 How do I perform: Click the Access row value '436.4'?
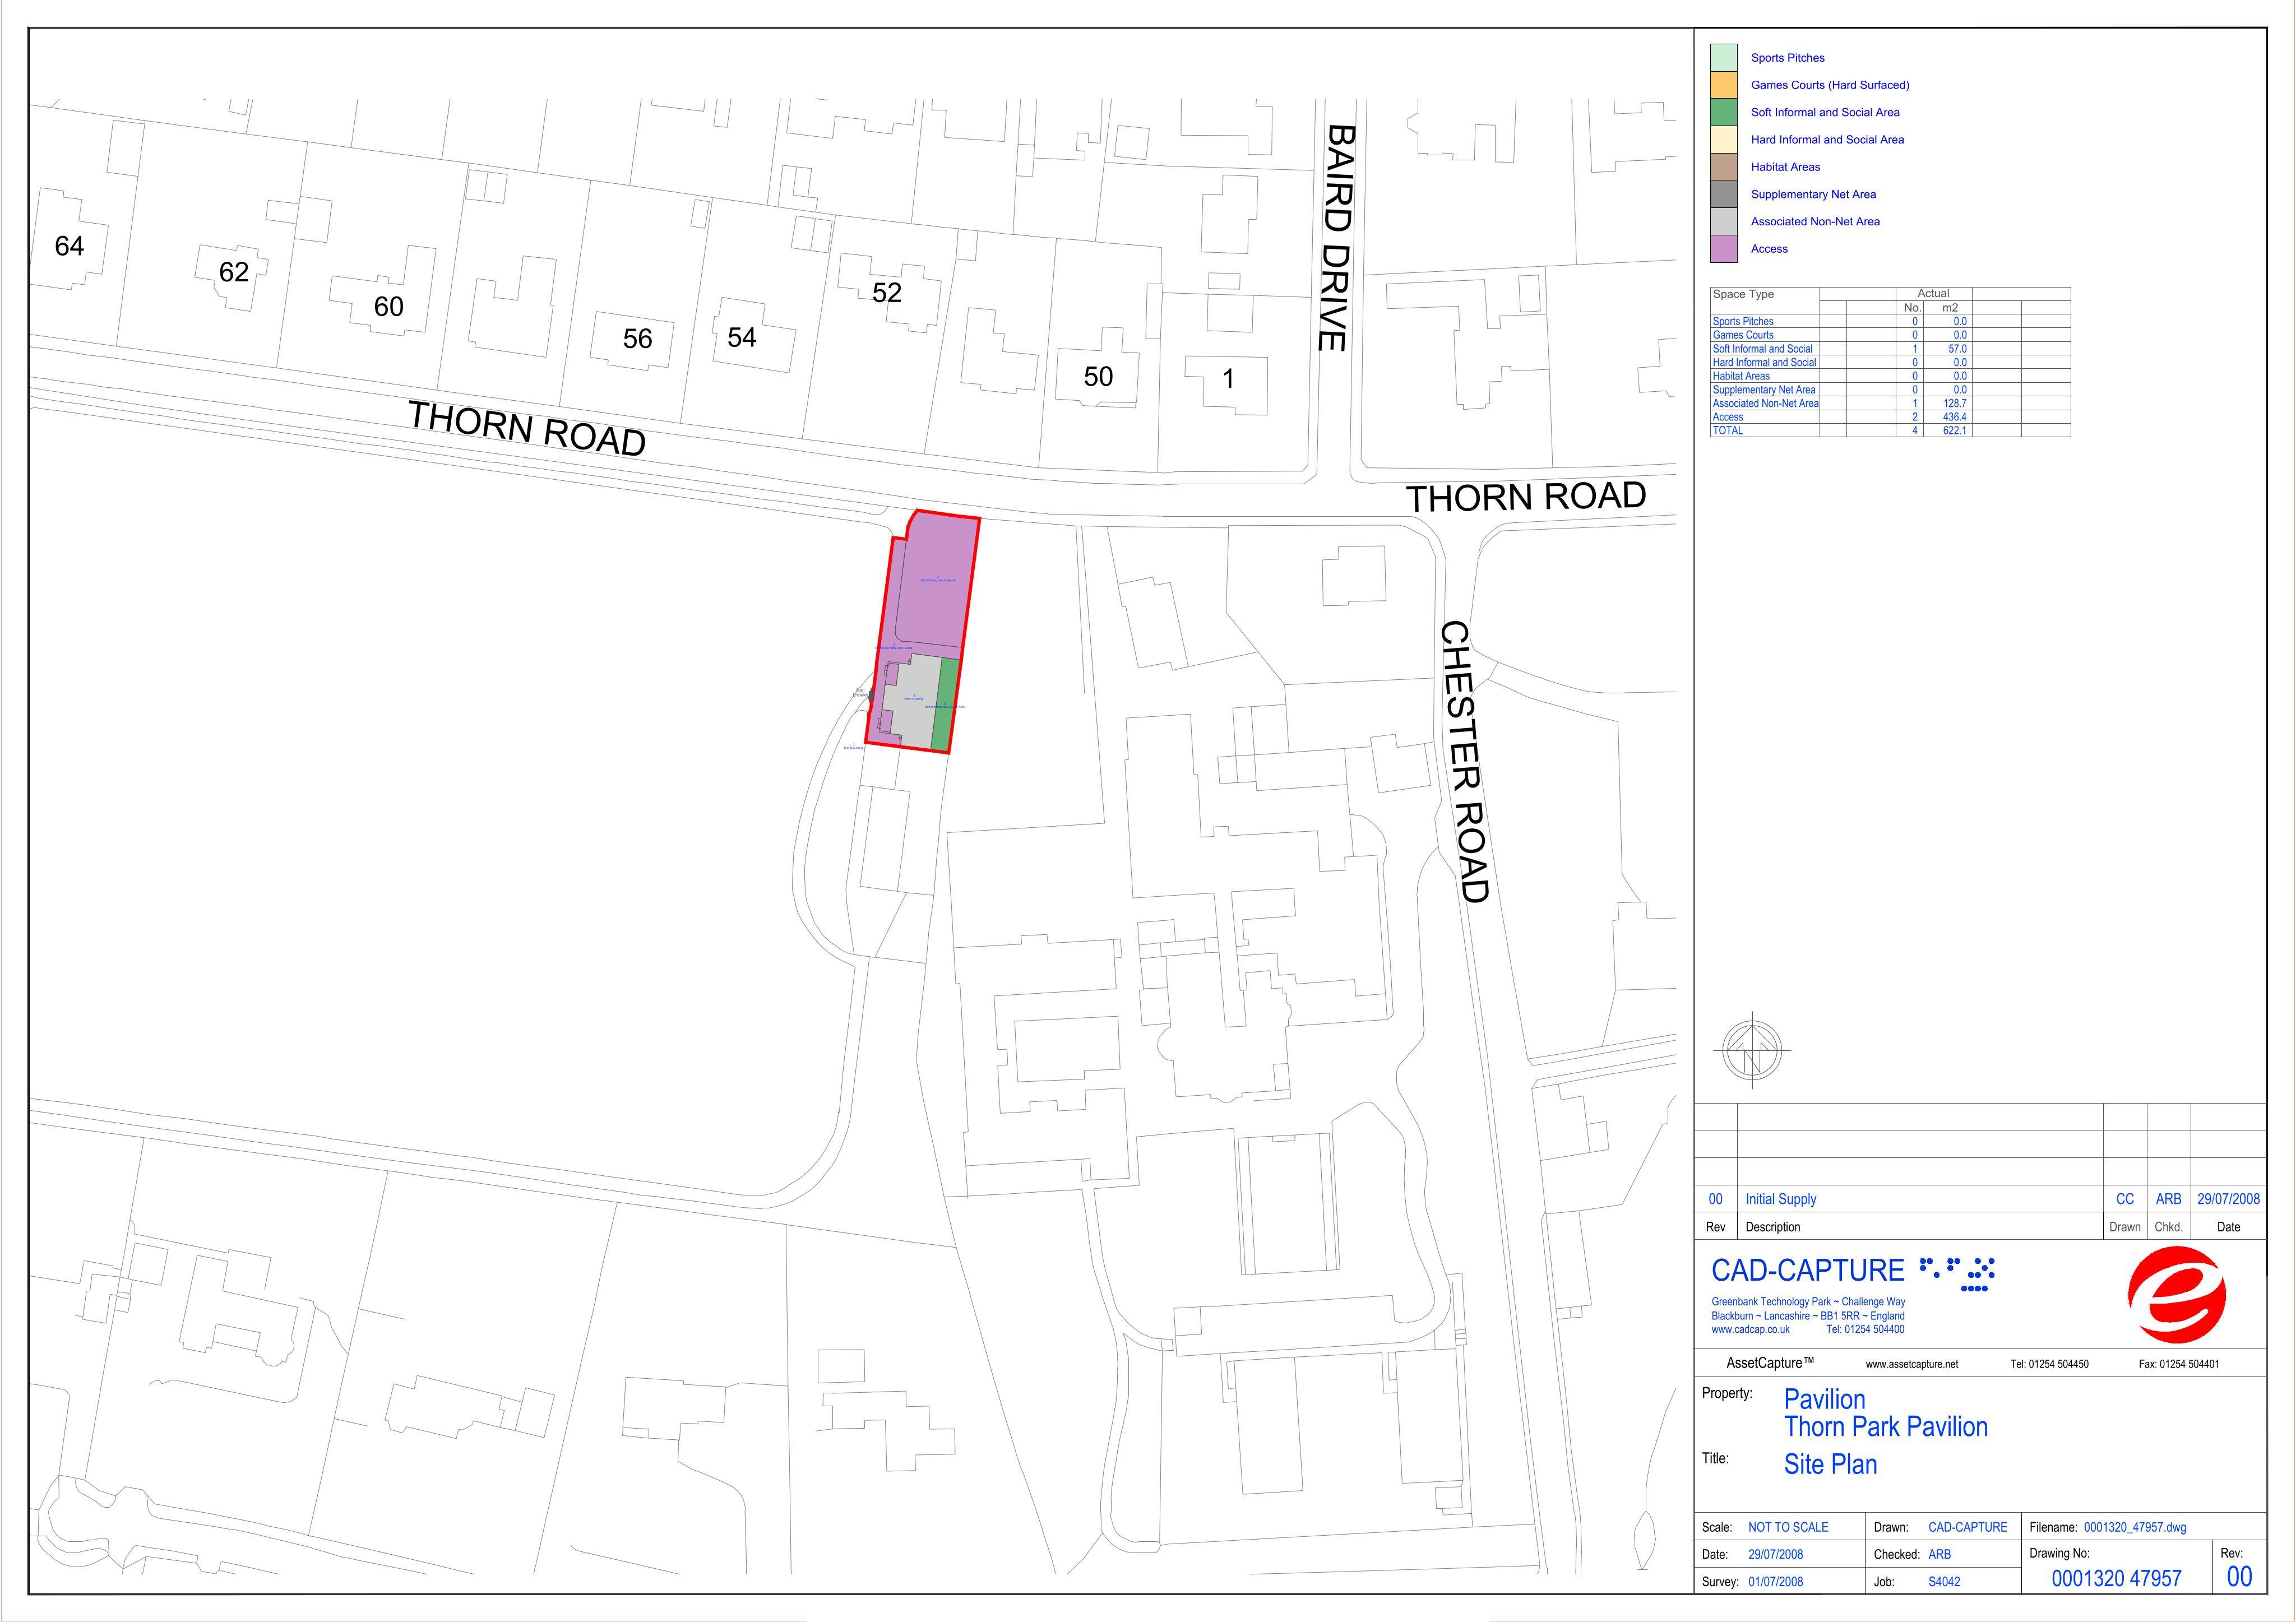coord(1954,417)
